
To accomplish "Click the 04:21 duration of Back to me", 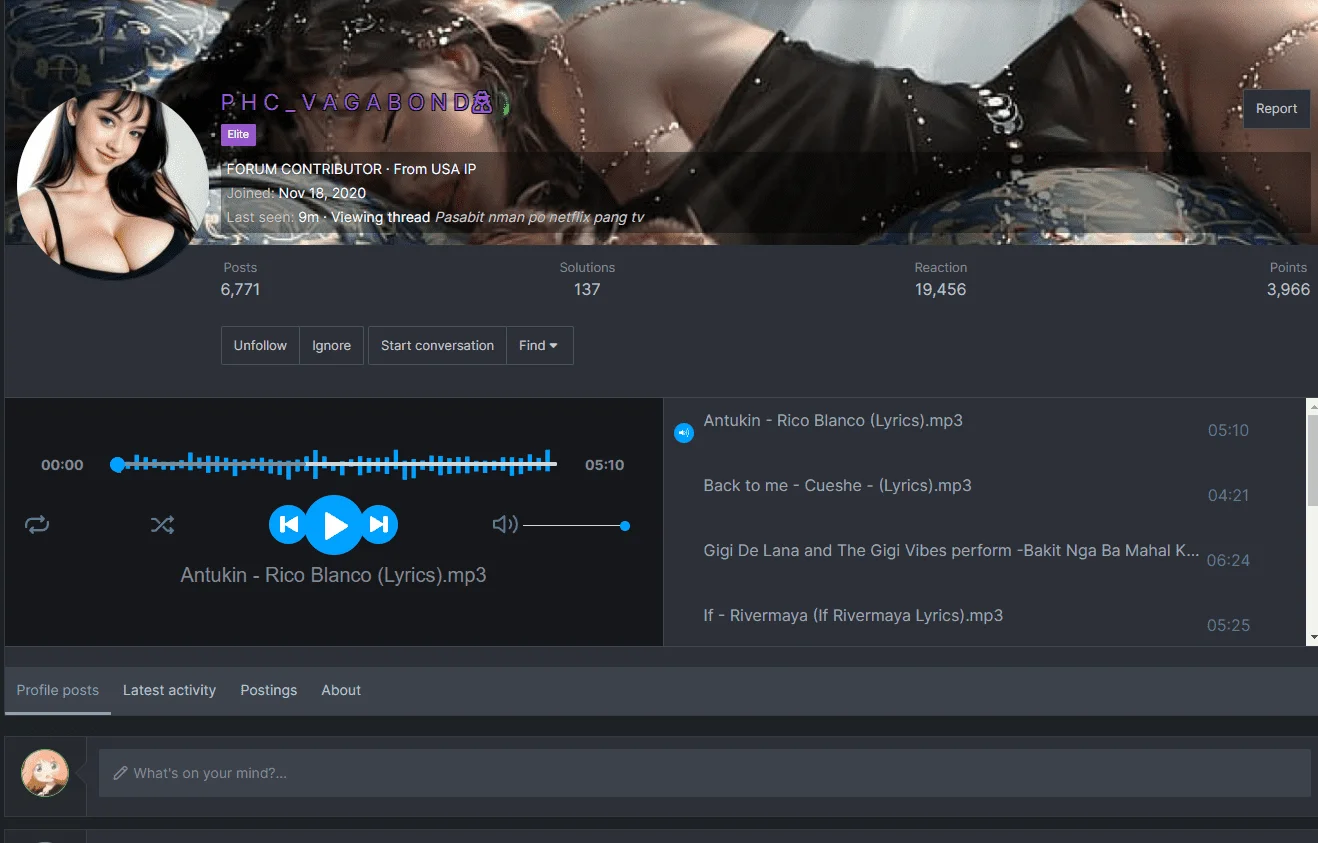I will [x=1228, y=496].
